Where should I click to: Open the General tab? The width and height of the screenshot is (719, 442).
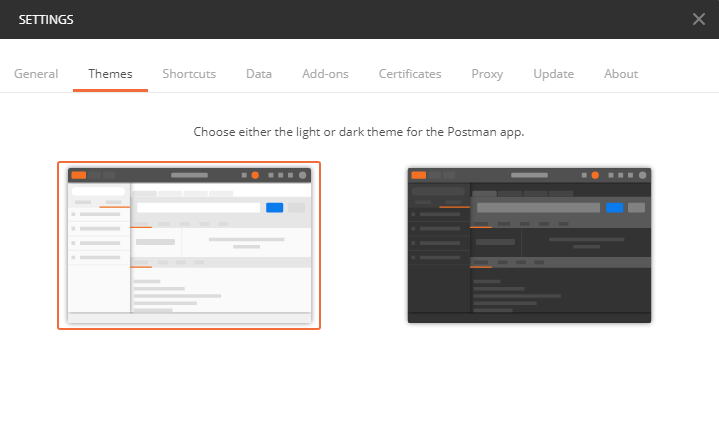coord(36,74)
